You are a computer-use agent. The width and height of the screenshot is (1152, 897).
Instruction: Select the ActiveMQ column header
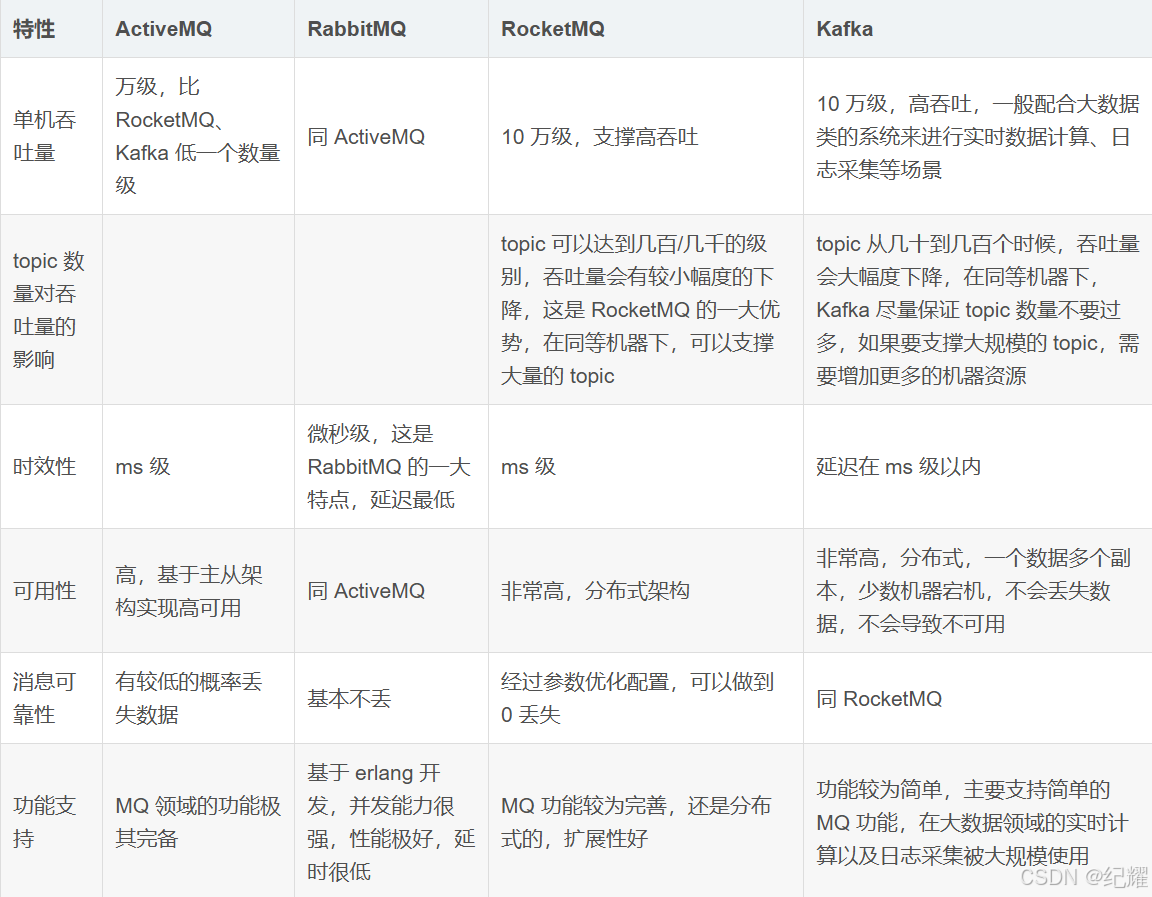(162, 29)
